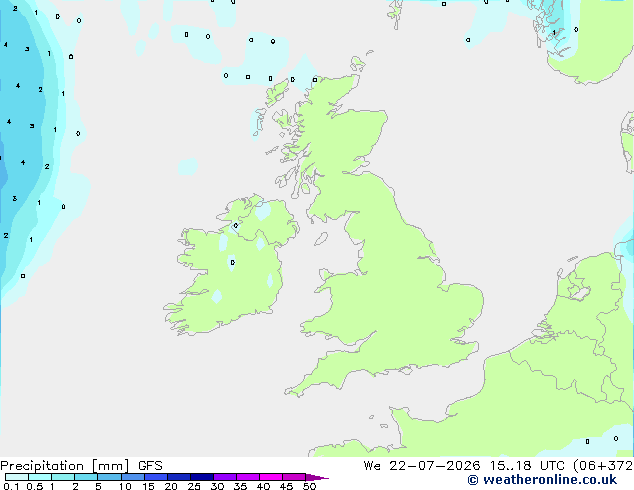Click the "We" weekday abbreviation
634x490 pixels.
tap(372, 466)
